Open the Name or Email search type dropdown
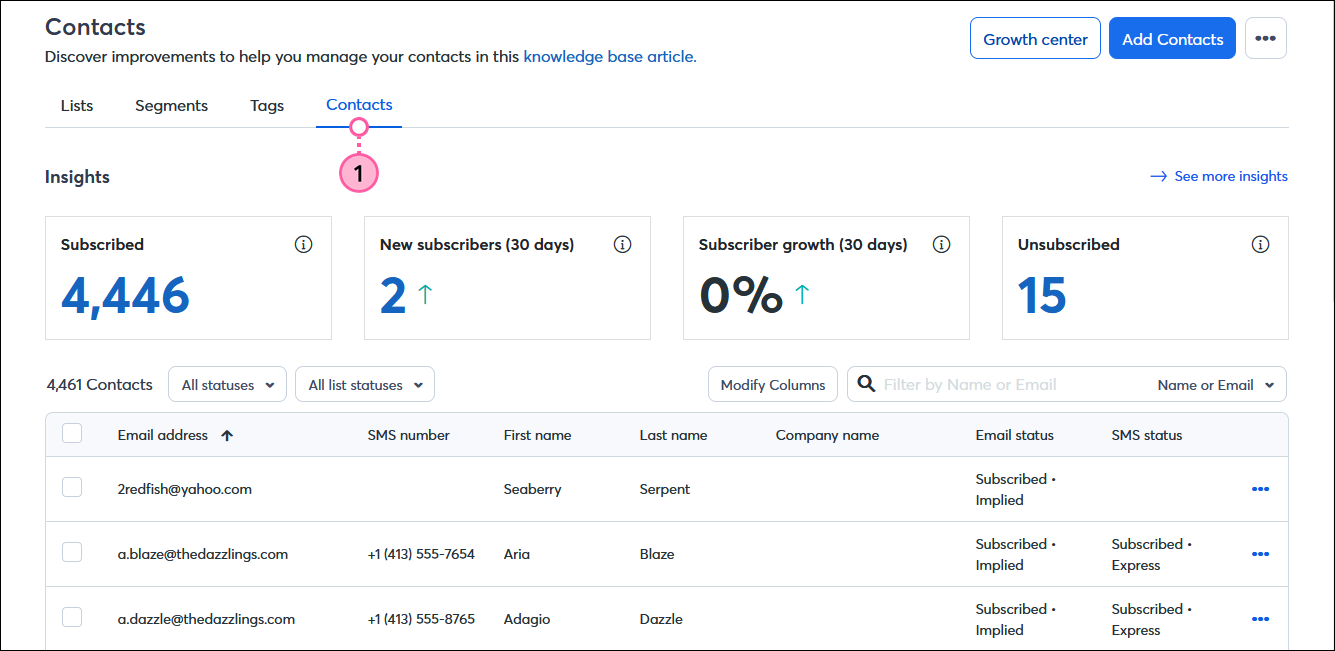This screenshot has width=1335, height=651. pos(1216,384)
